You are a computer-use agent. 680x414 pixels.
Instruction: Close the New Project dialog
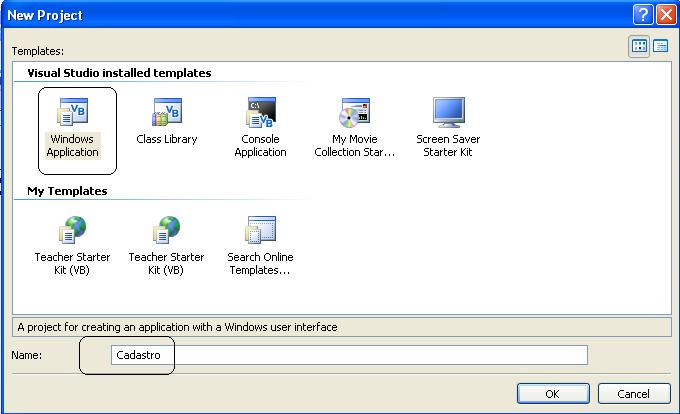point(667,15)
